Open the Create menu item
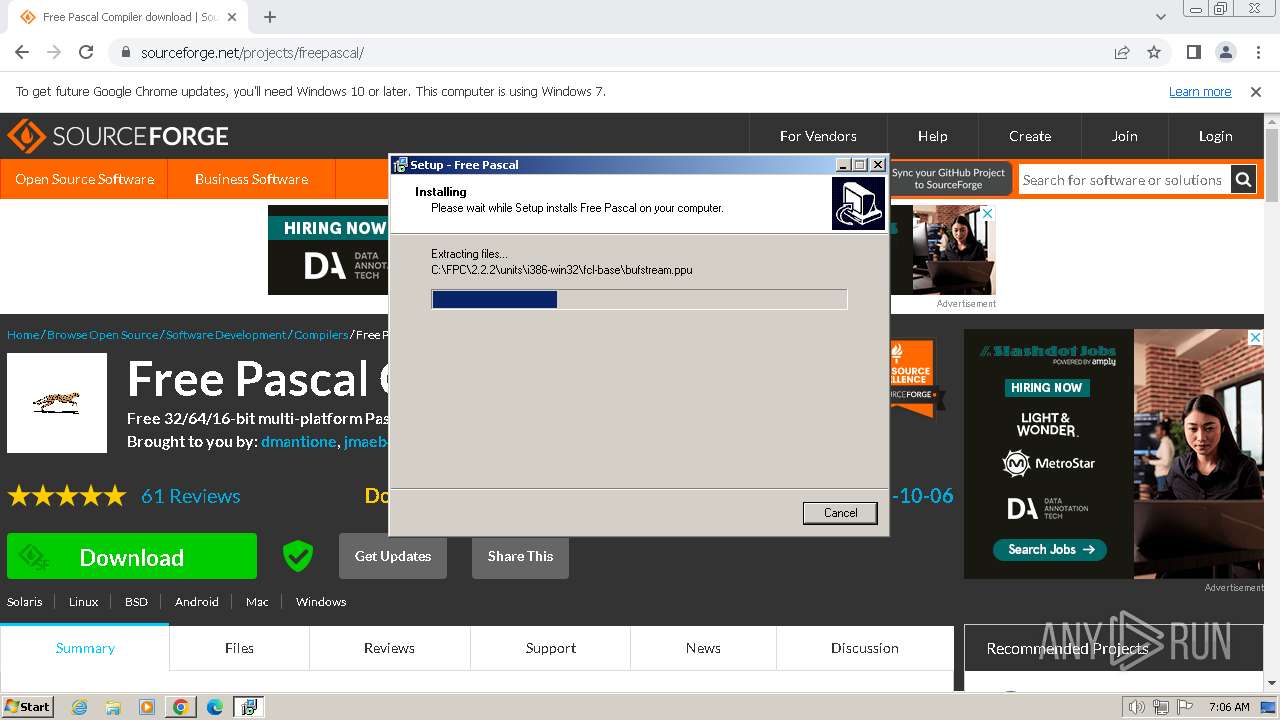Image resolution: width=1280 pixels, height=720 pixels. [1030, 136]
